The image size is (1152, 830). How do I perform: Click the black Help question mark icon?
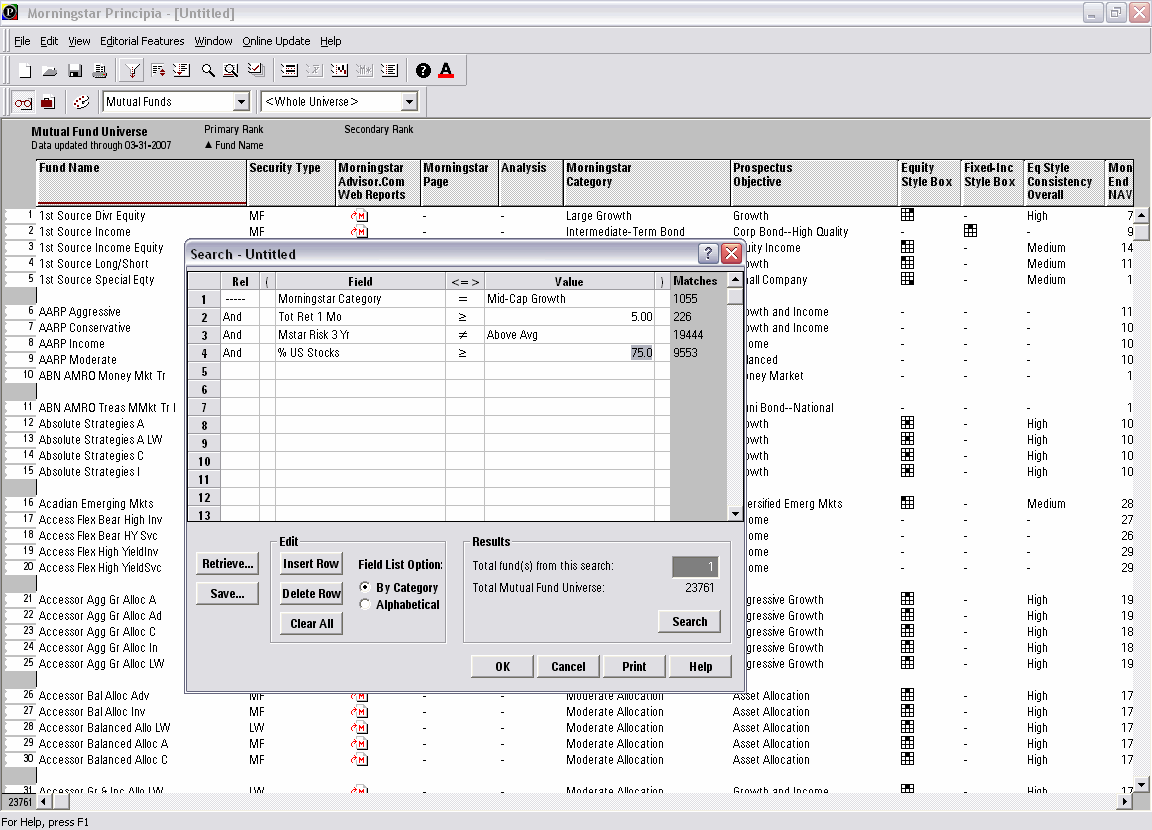coord(423,71)
